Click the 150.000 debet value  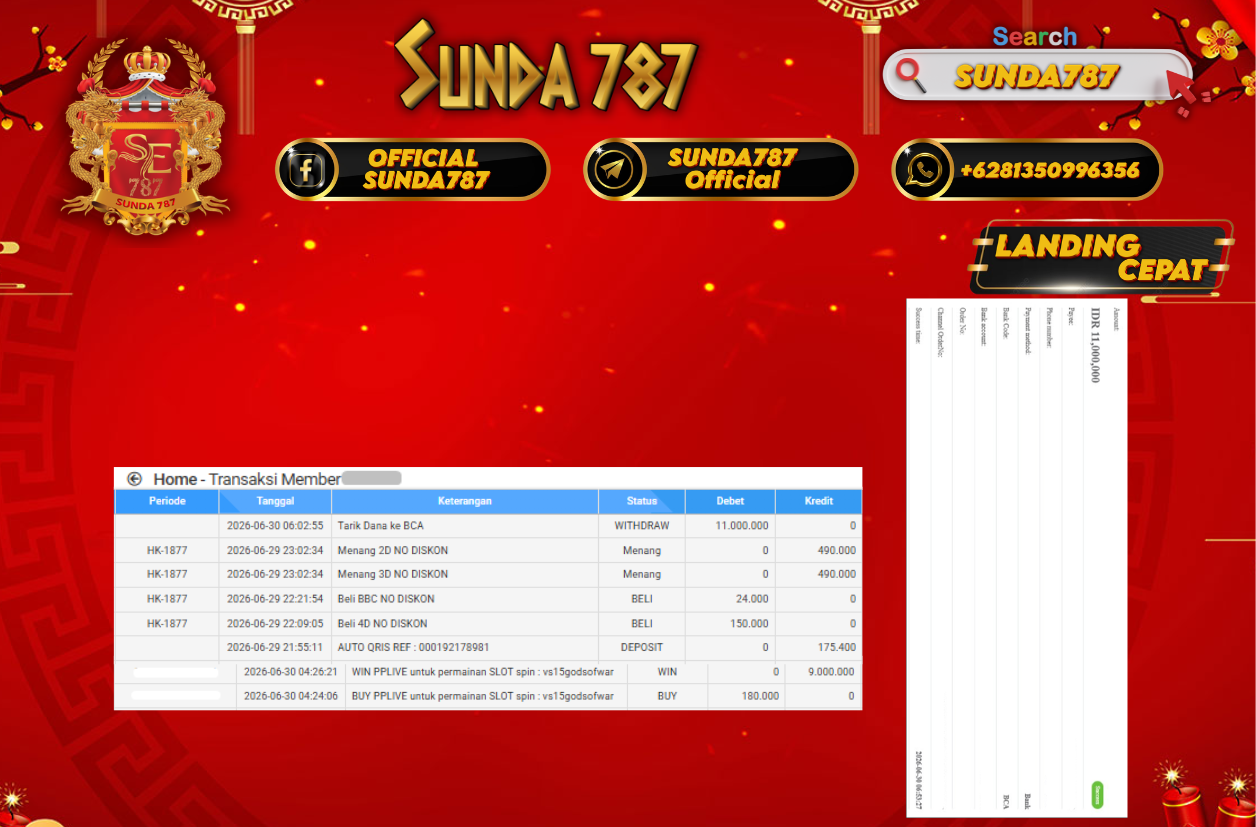[749, 623]
